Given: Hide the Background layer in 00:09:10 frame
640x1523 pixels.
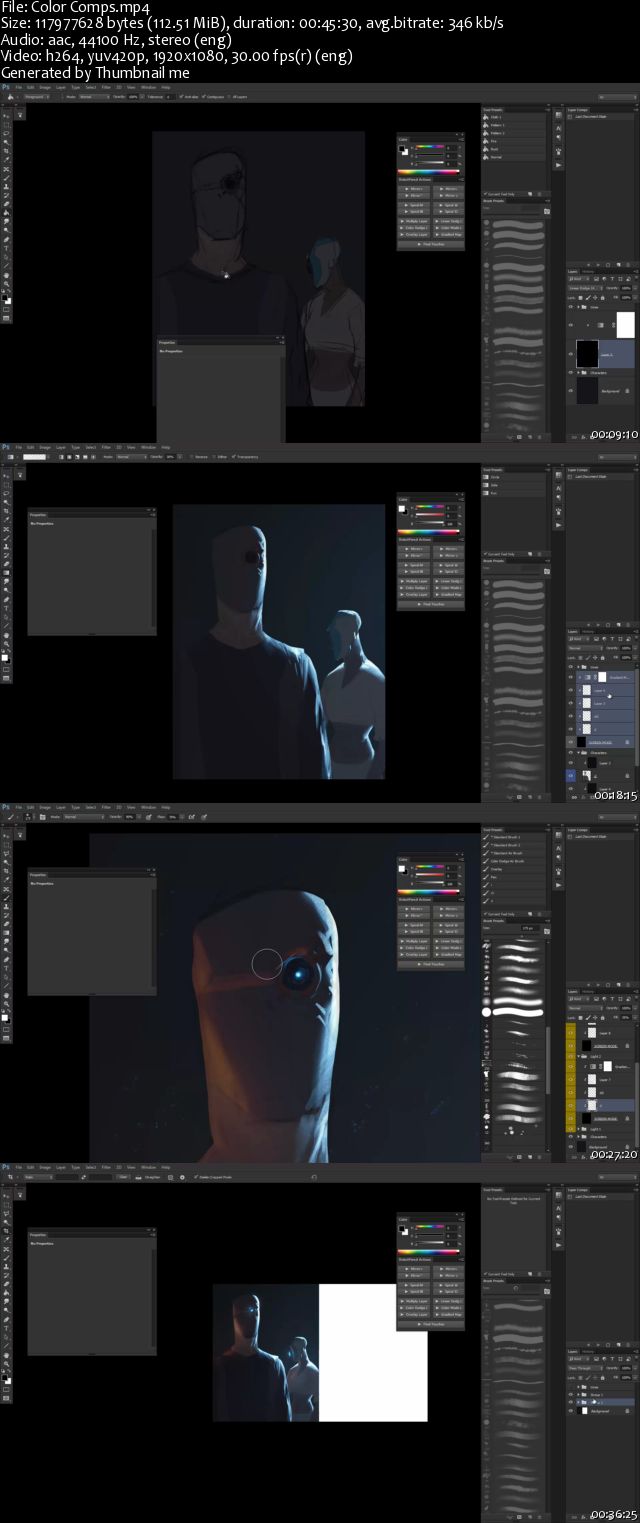Looking at the screenshot, I should 571,391.
